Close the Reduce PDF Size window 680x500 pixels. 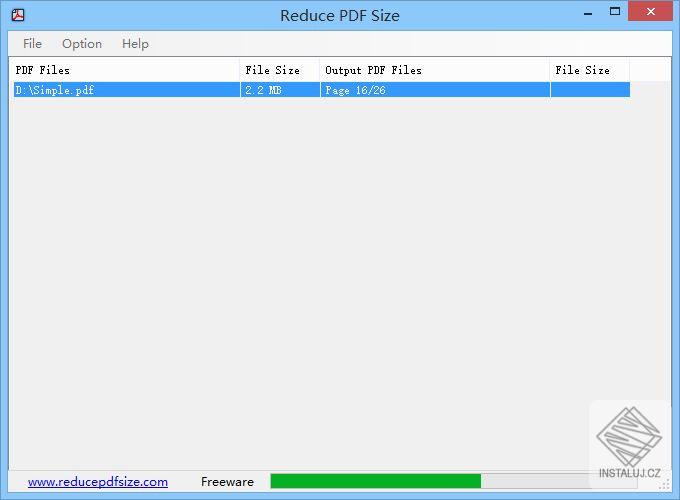coord(650,11)
